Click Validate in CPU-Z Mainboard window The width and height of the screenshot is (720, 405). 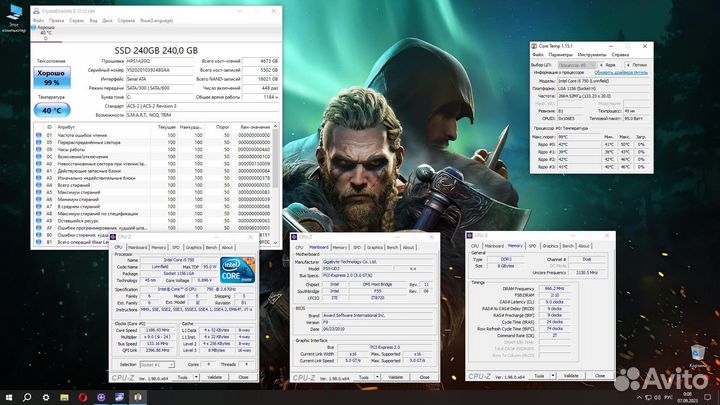click(x=395, y=377)
